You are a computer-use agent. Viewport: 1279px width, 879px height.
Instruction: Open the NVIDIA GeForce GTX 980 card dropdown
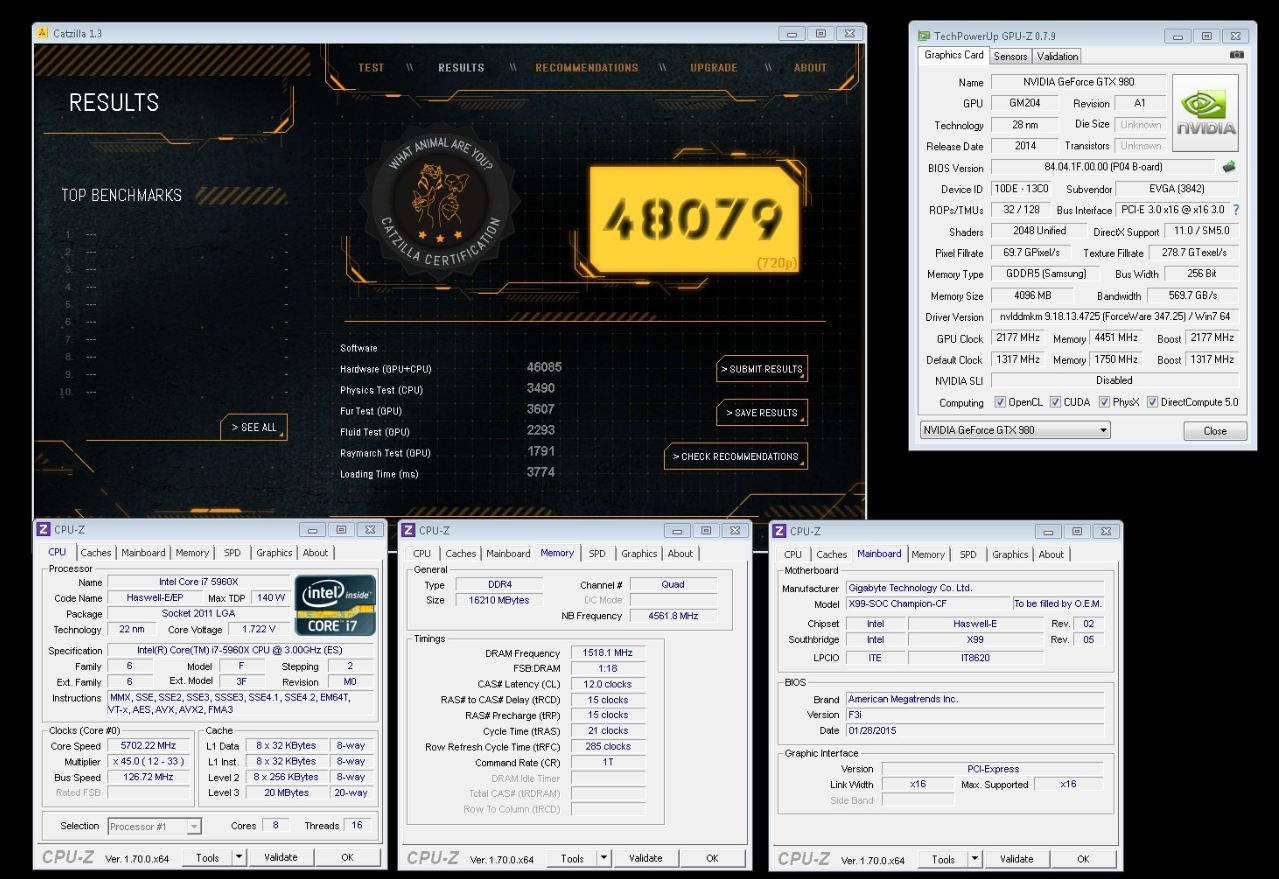[x=1014, y=430]
